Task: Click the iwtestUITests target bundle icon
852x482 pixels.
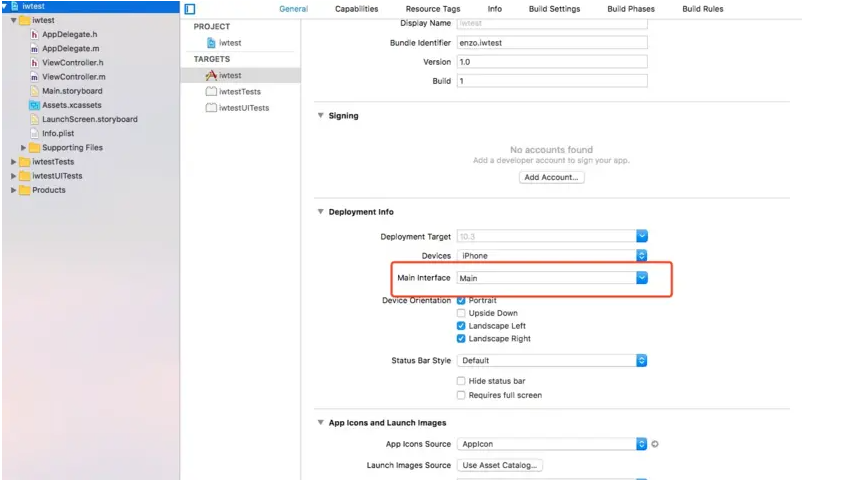Action: click(211, 108)
